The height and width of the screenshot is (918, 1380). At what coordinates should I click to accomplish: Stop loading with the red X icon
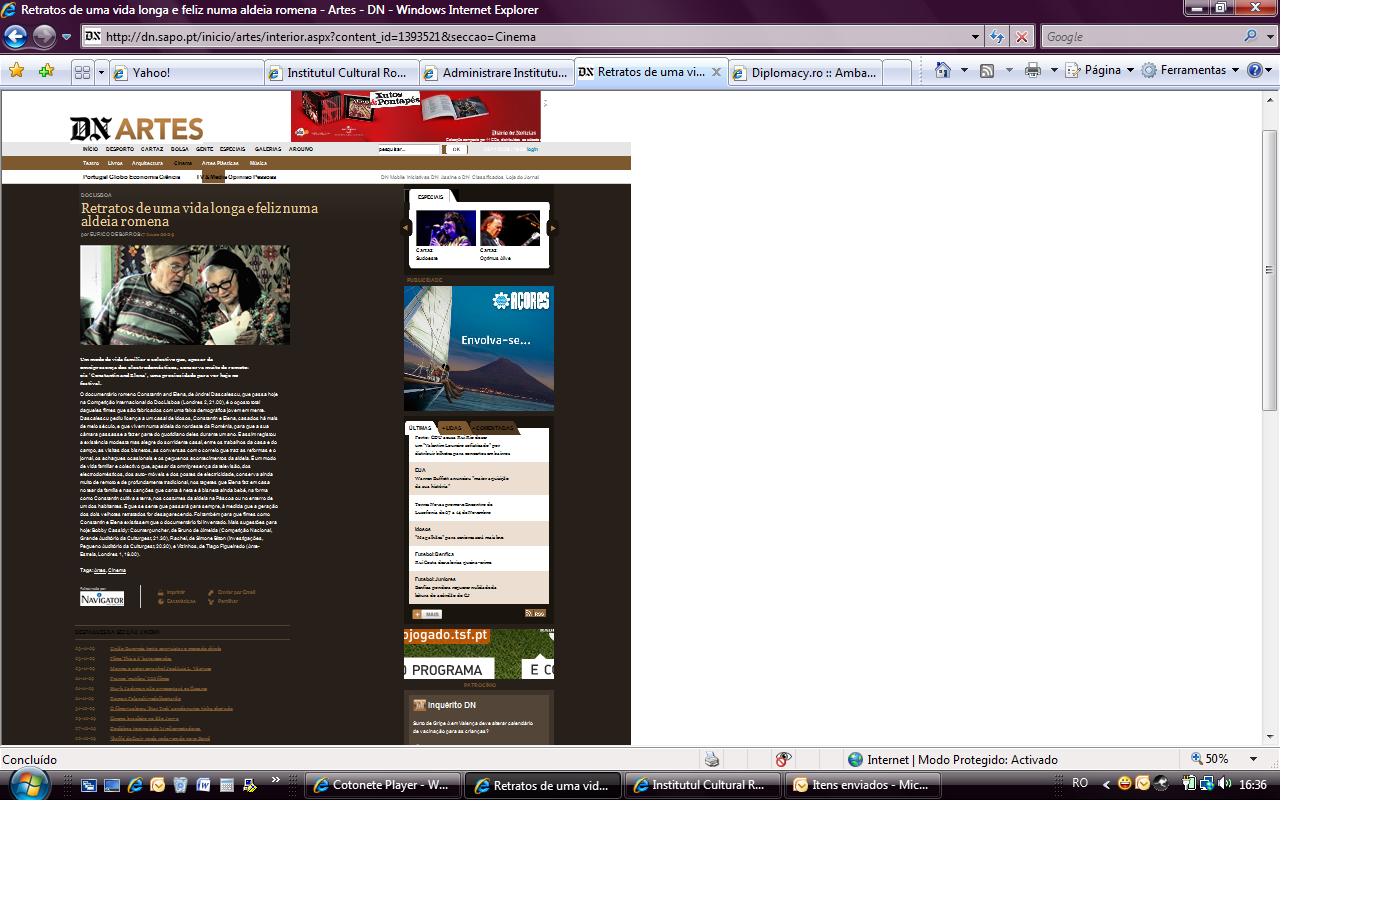tap(1021, 37)
